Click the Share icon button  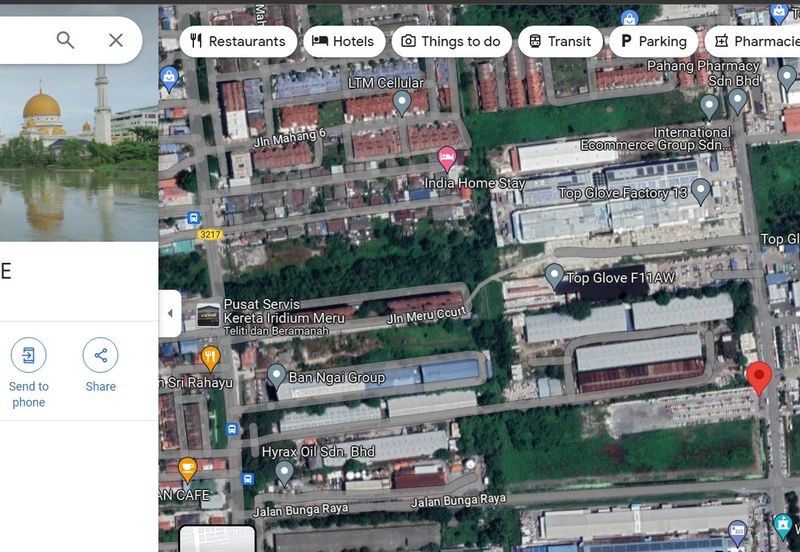[x=101, y=355]
